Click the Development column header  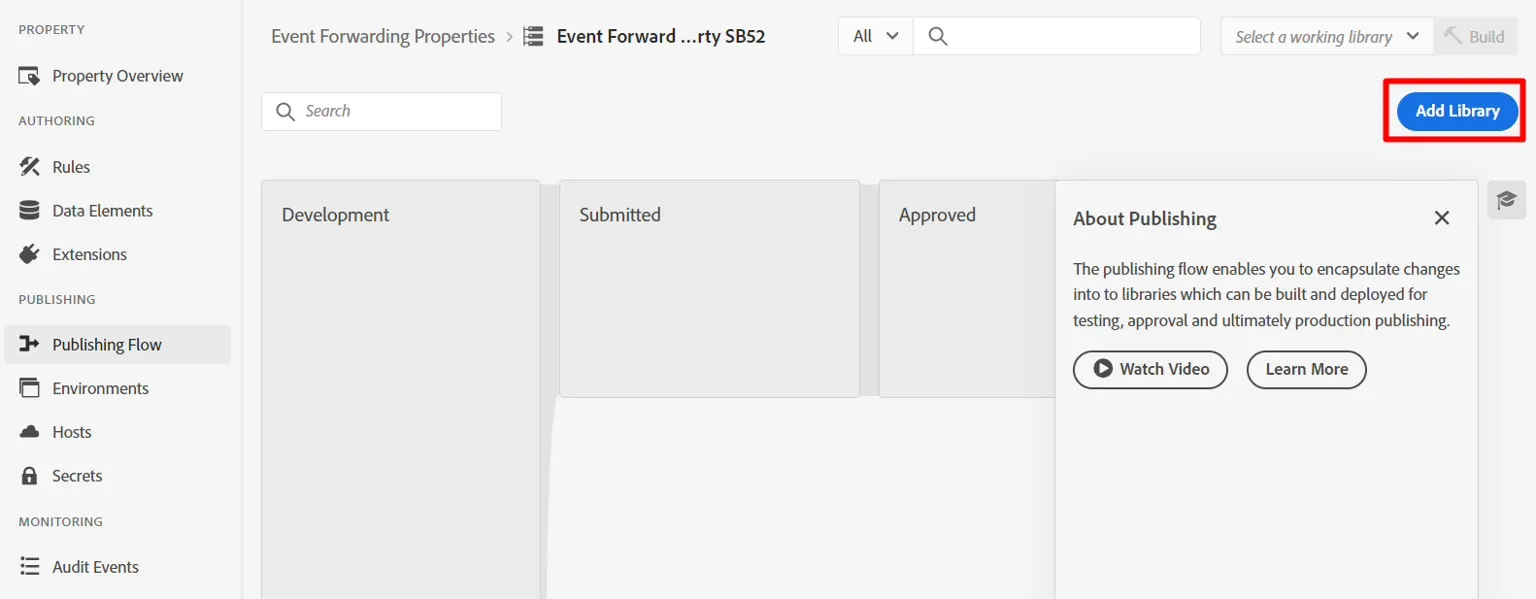pos(336,215)
